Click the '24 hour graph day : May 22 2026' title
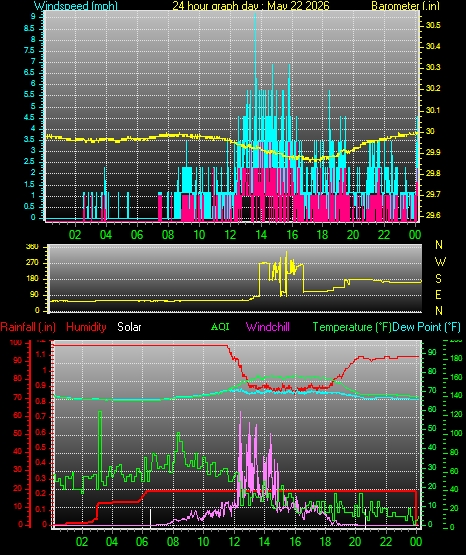Image resolution: width=466 pixels, height=555 pixels. coord(251,6)
